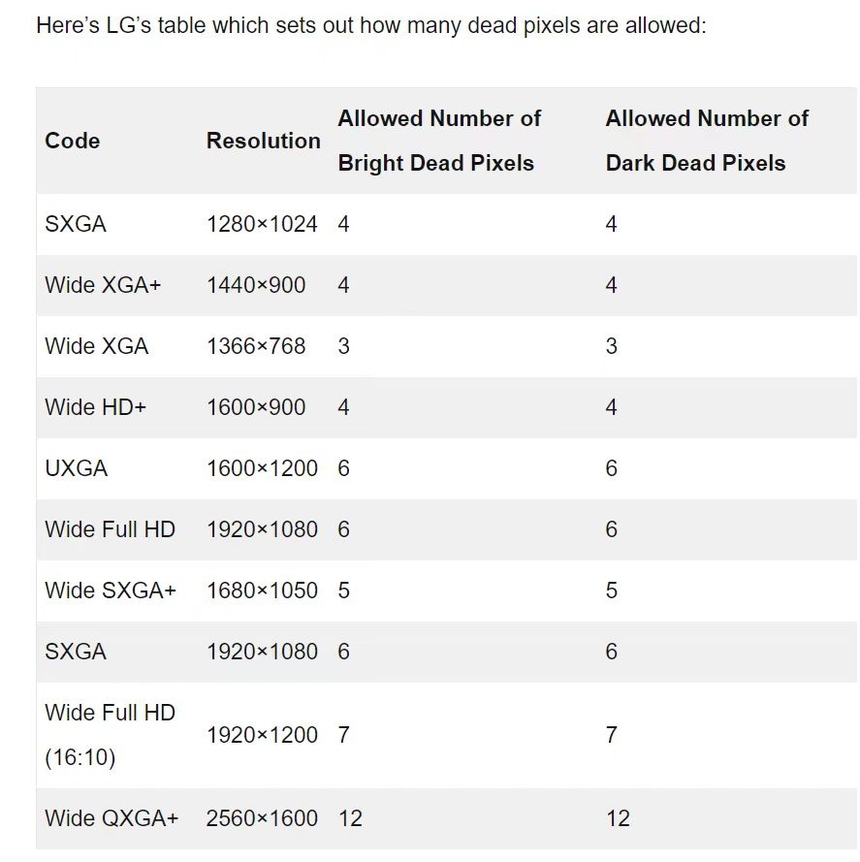Click the 1600×1200 resolution cell
The image size is (860, 862).
point(262,468)
